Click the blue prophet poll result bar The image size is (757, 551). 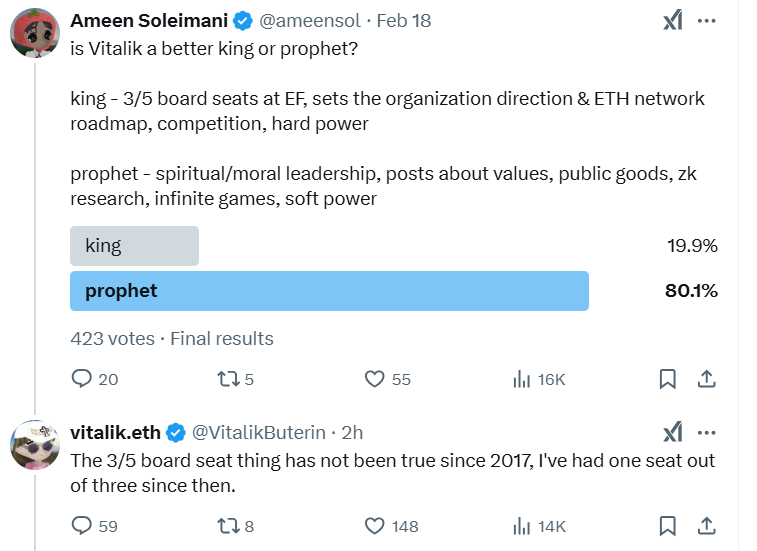[x=329, y=291]
